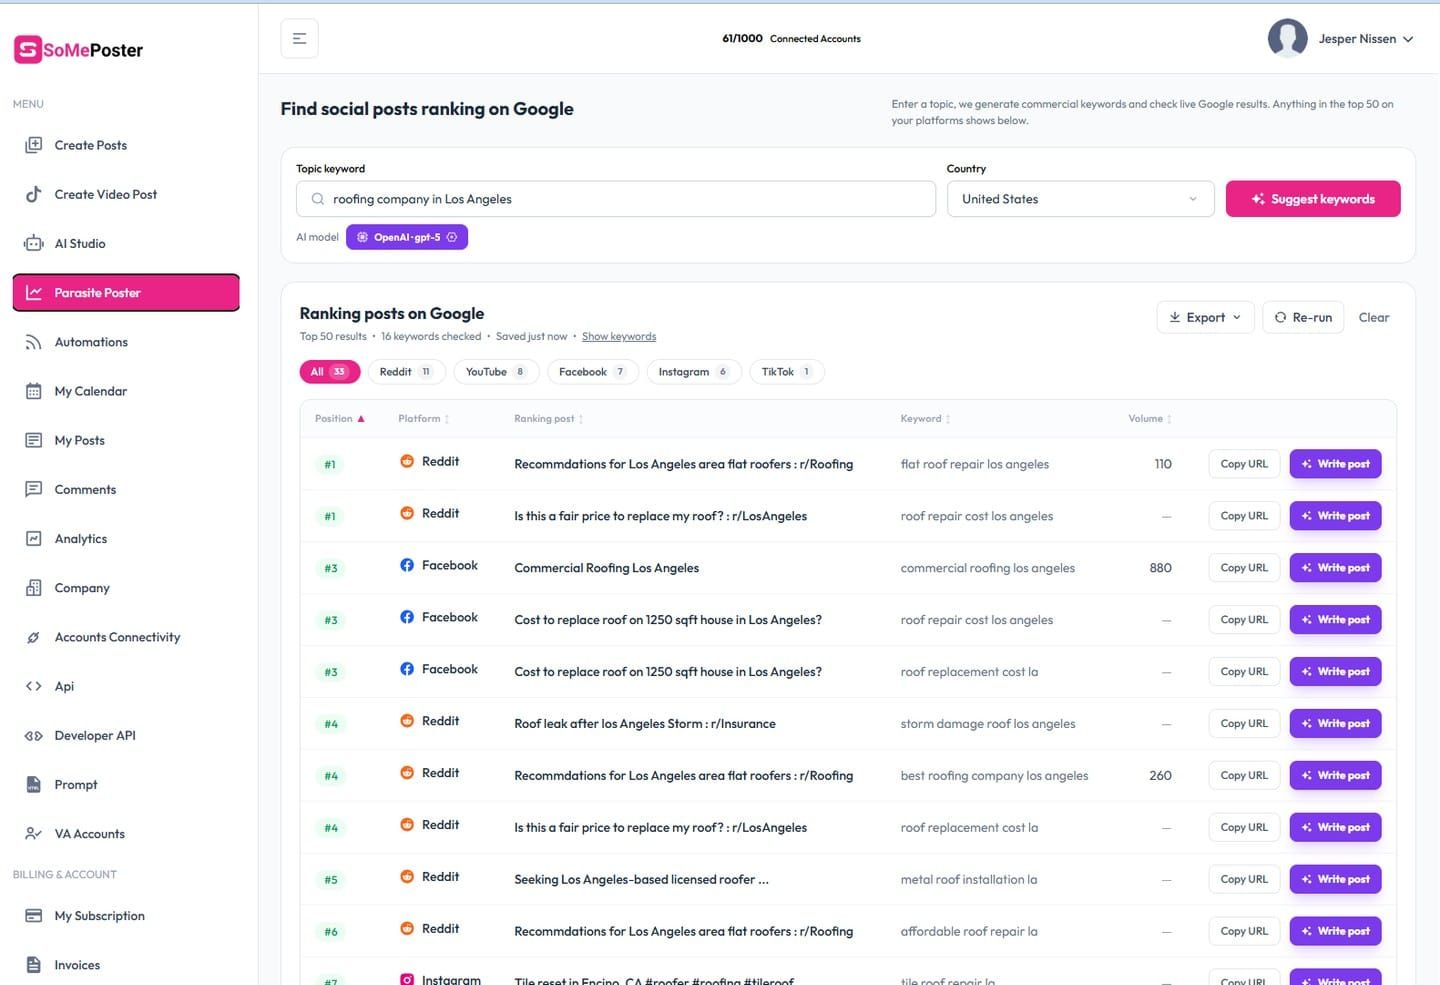Write post for Roof leak after Storm row

(1335, 724)
